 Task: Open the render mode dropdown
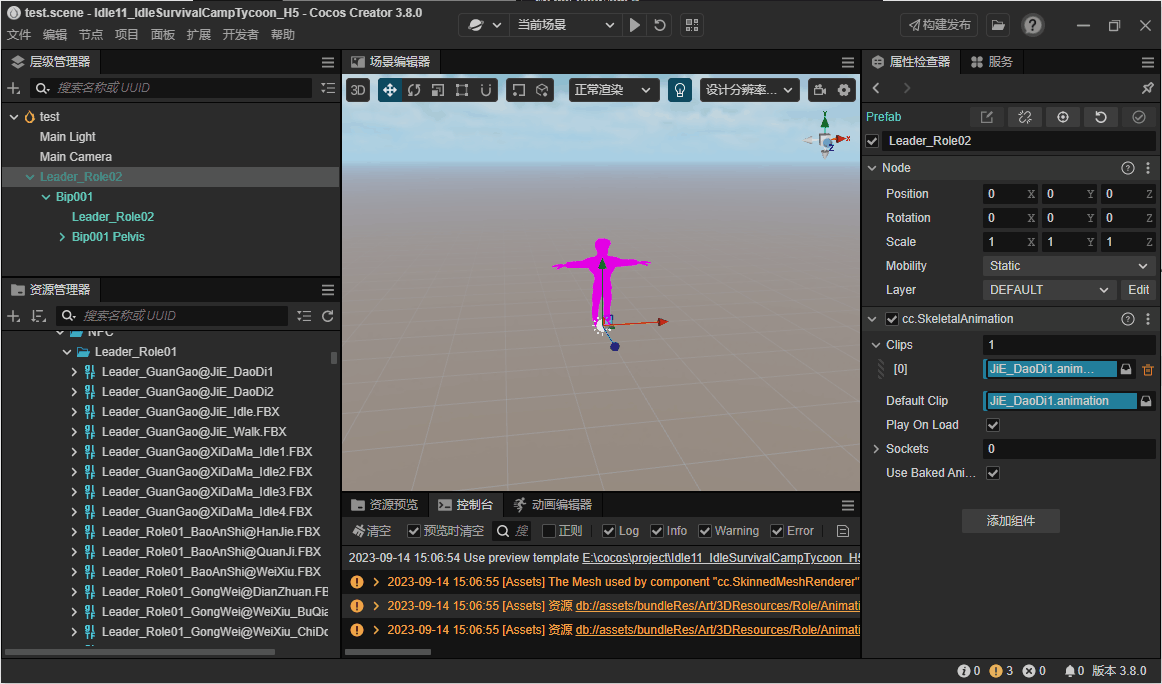pos(613,90)
